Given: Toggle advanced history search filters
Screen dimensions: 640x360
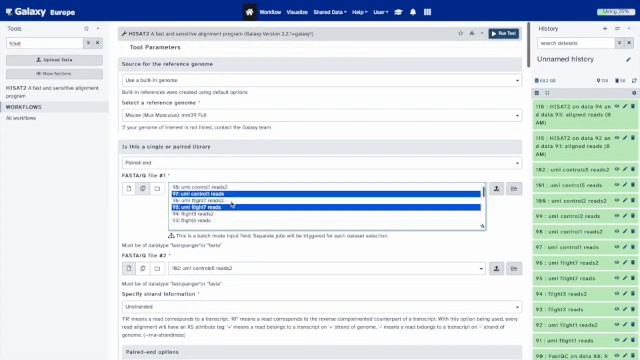Looking at the screenshot, I should (x=619, y=43).
